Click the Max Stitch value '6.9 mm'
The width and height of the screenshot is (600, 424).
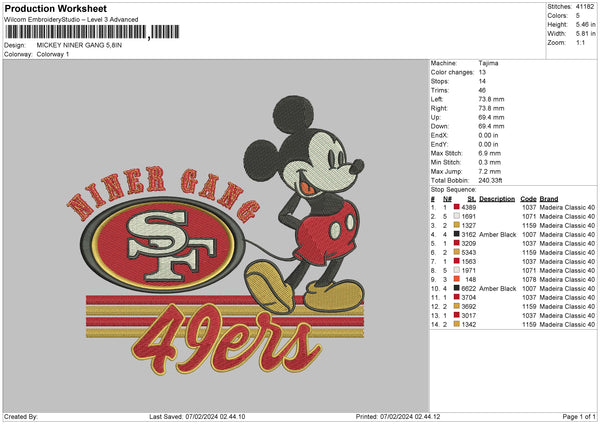[489, 153]
